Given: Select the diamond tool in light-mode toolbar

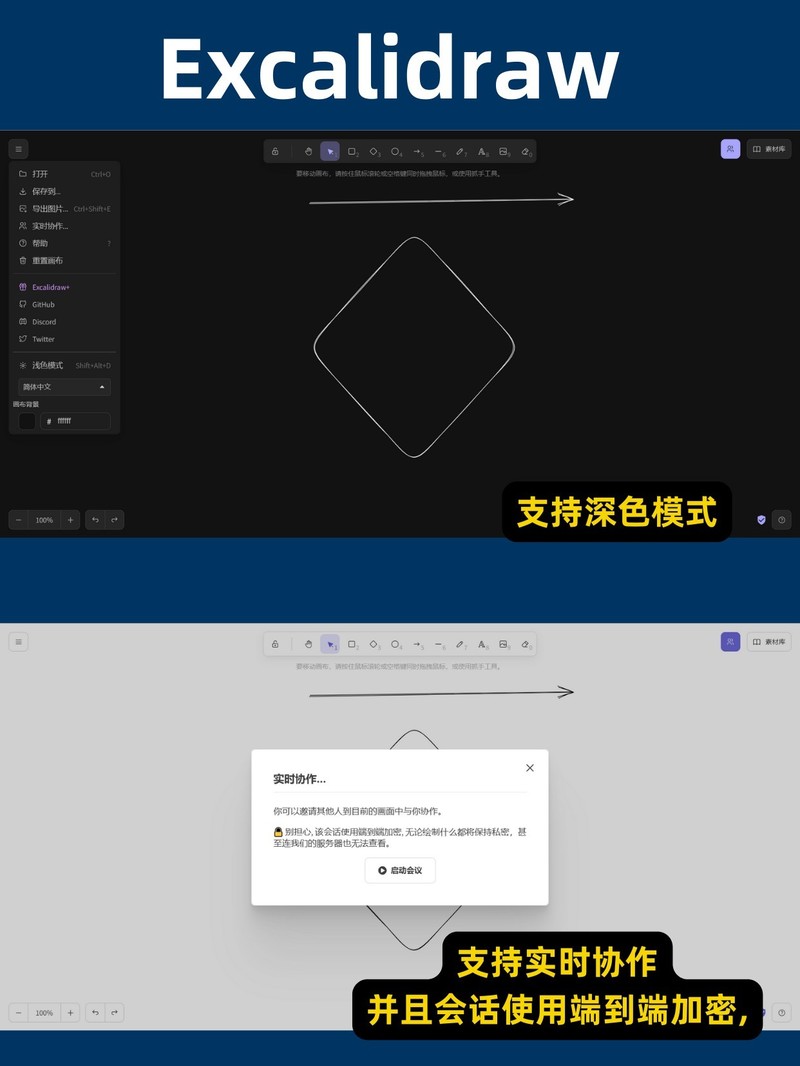Looking at the screenshot, I should pyautogui.click(x=374, y=644).
